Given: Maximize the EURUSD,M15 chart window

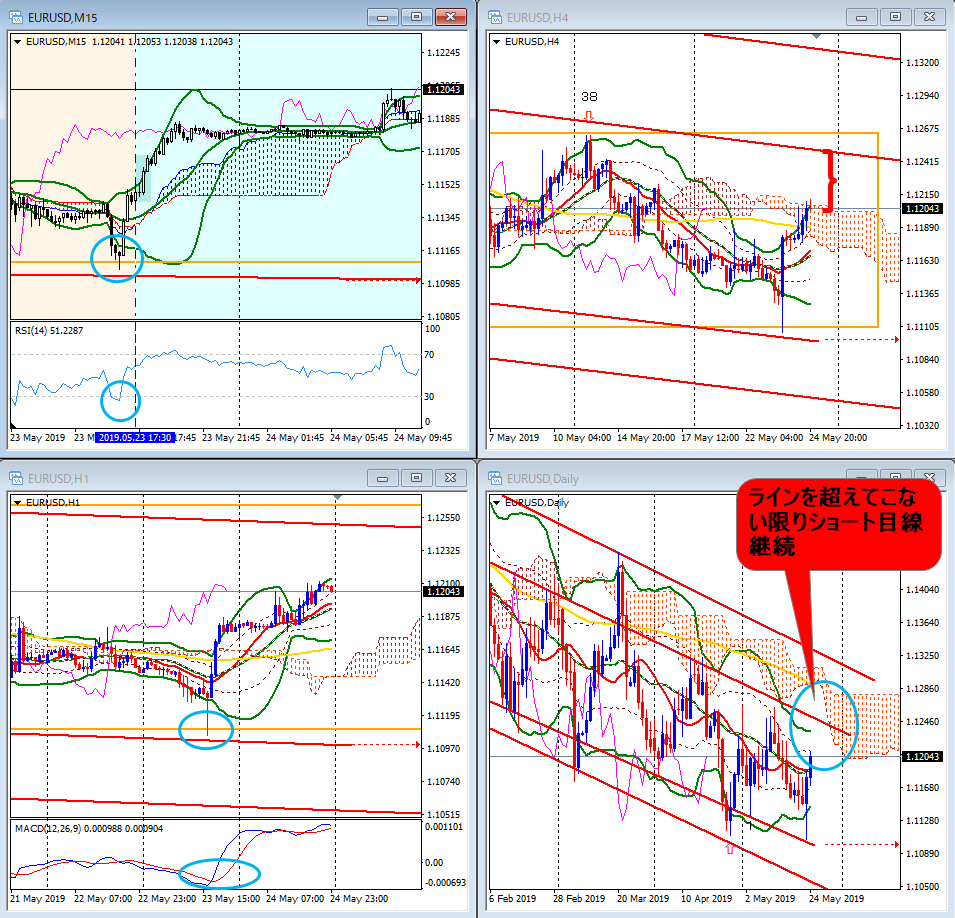Looking at the screenshot, I should pos(417,17).
